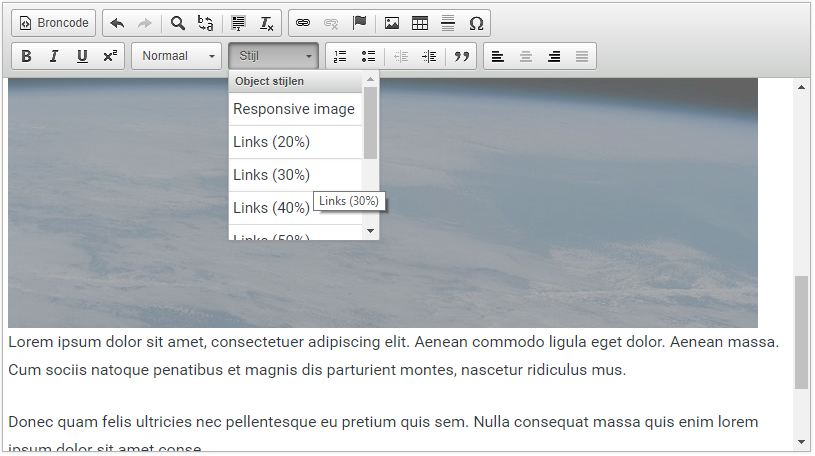Select all content with toolbar icon
The height and width of the screenshot is (456, 815).
tap(239, 23)
